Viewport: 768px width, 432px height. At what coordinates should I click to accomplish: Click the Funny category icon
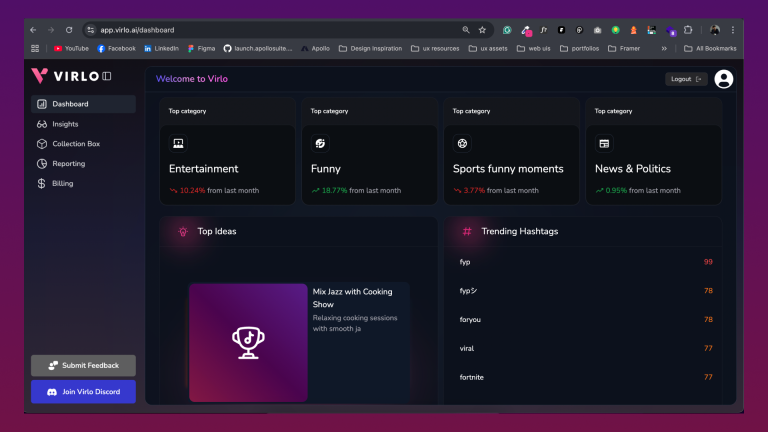point(320,143)
